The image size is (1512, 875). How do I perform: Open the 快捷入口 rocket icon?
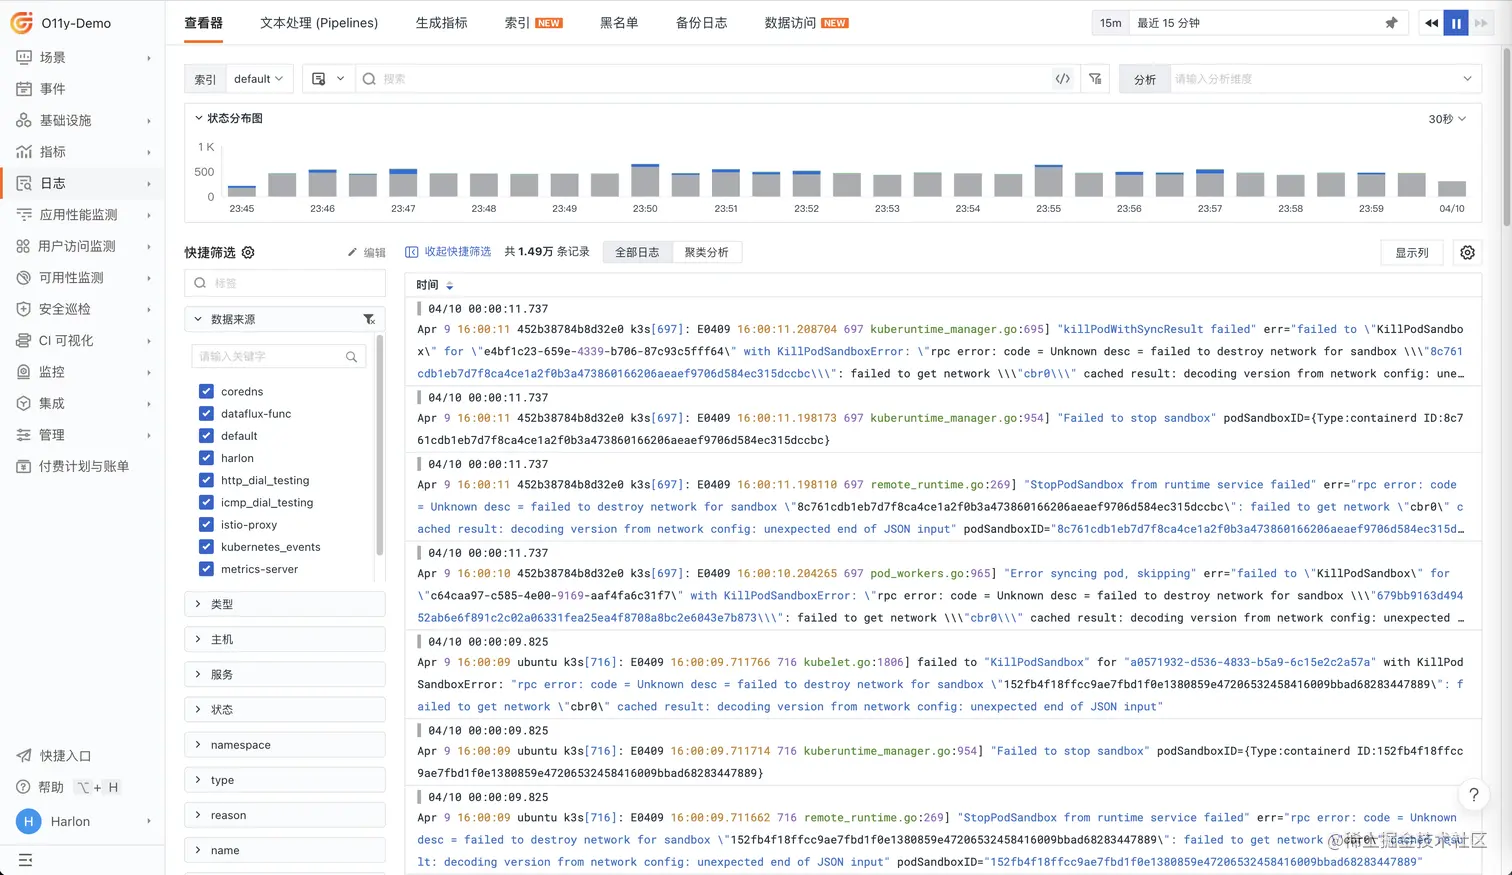click(24, 756)
